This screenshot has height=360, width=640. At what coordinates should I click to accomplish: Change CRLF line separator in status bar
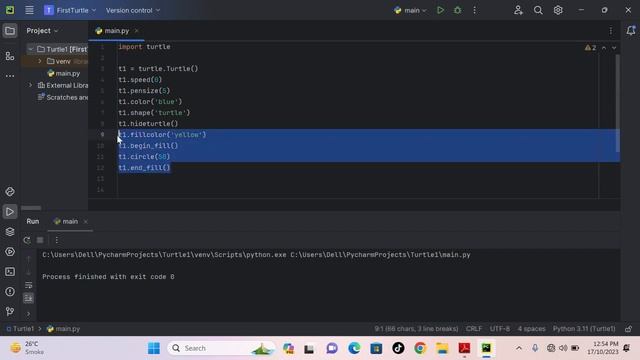click(x=473, y=329)
